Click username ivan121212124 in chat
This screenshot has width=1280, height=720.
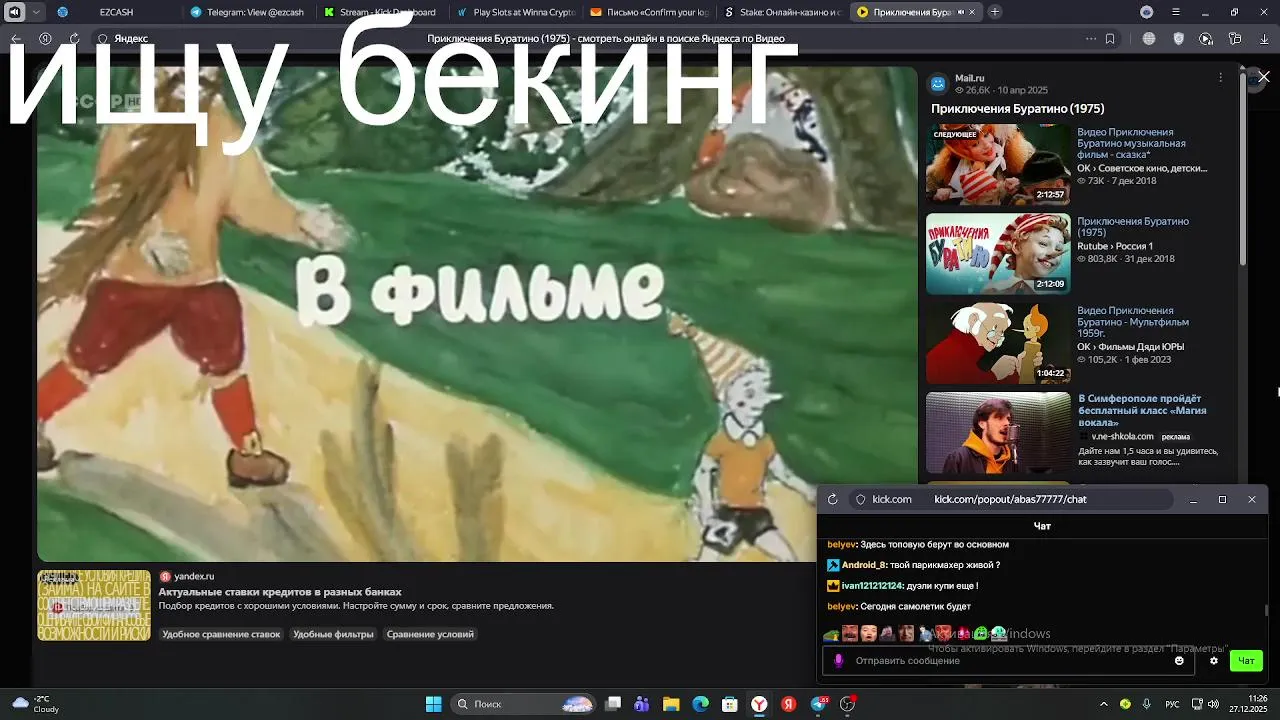coord(872,586)
